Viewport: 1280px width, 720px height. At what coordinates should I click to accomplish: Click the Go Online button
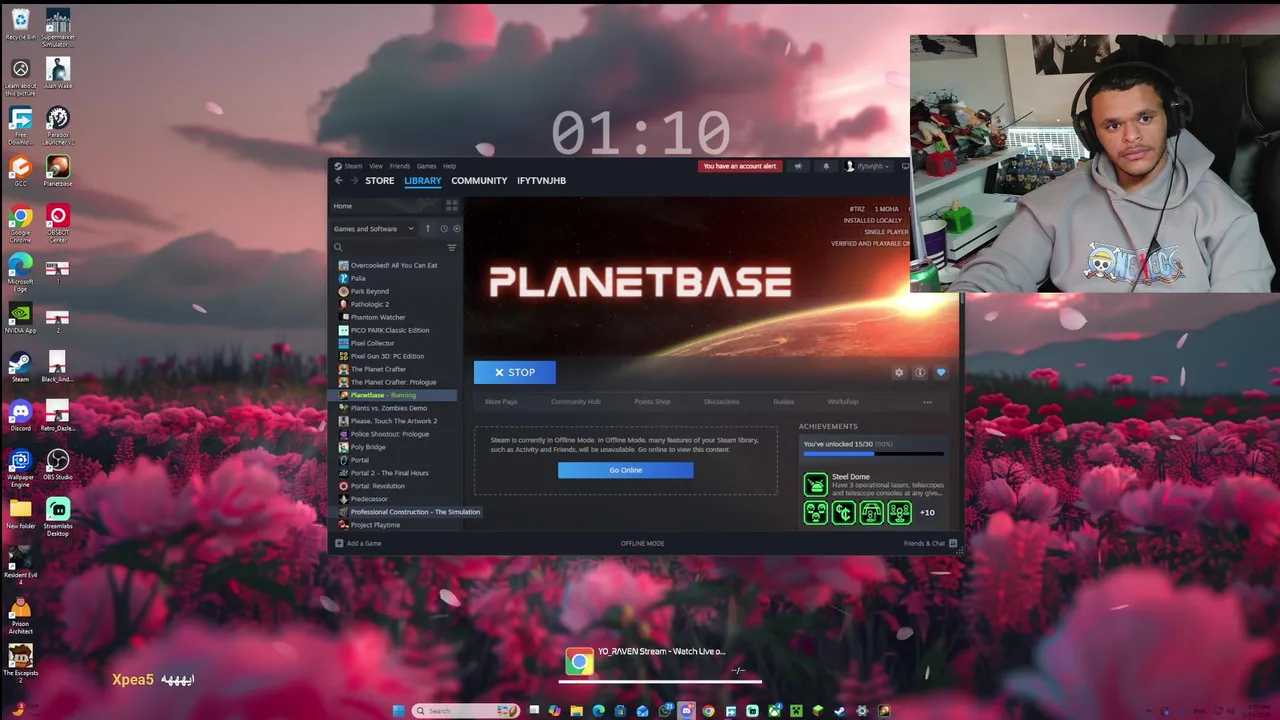click(626, 470)
